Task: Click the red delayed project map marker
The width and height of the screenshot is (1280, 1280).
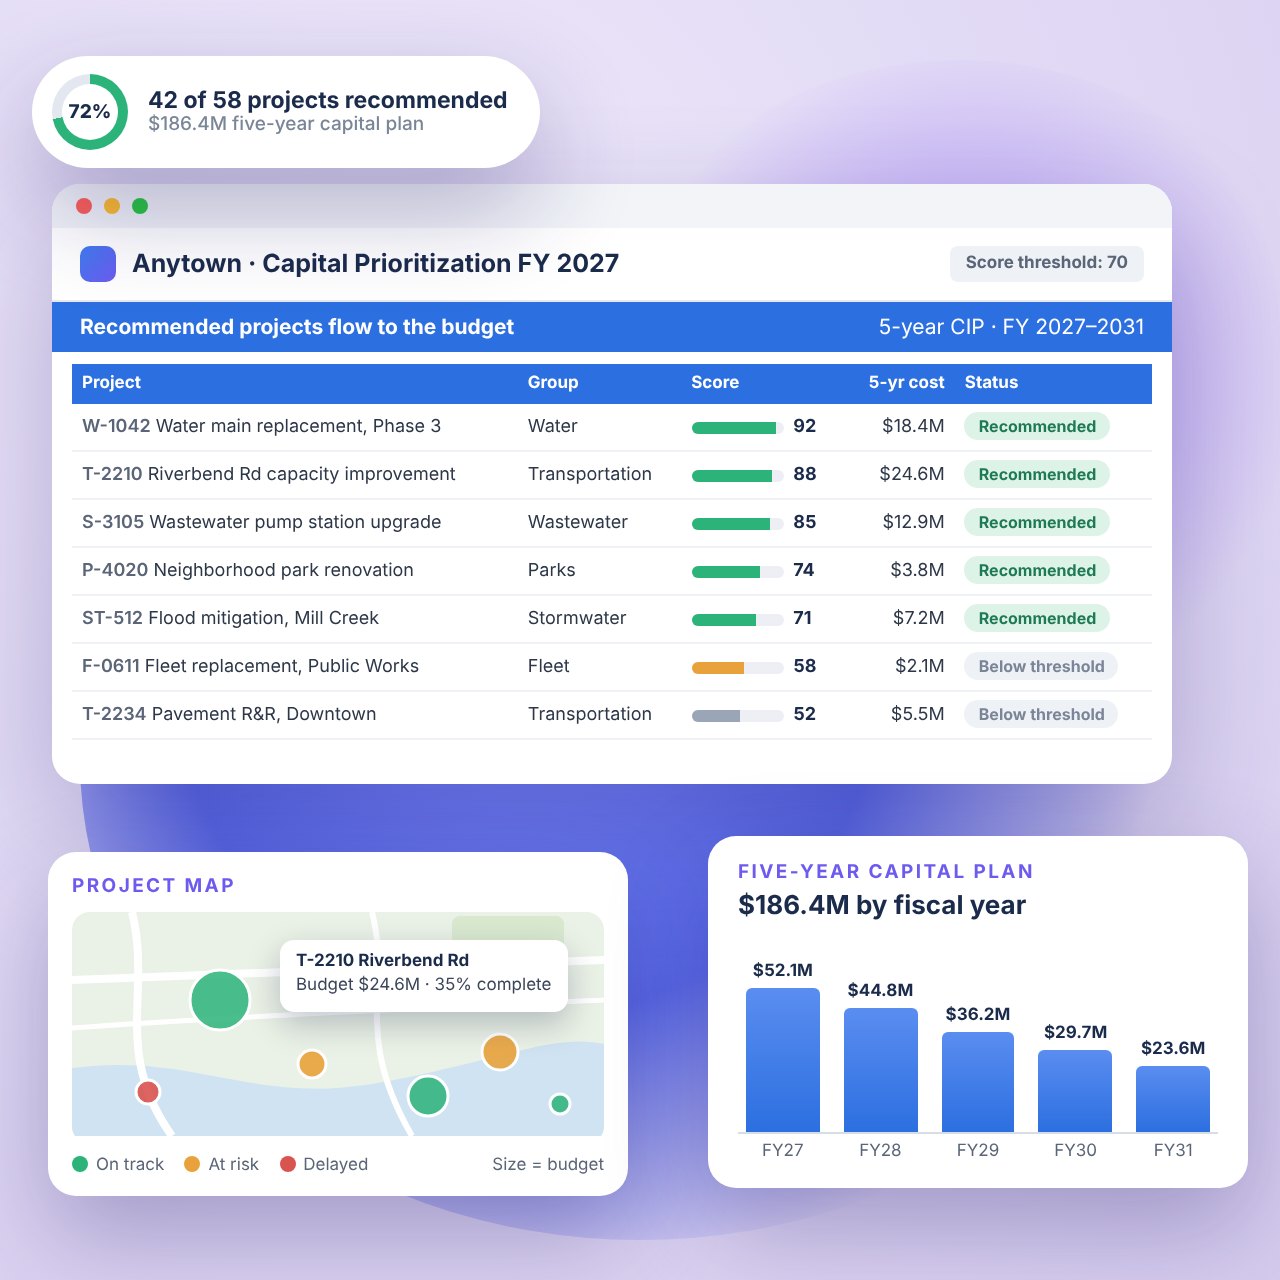Action: pyautogui.click(x=148, y=1092)
